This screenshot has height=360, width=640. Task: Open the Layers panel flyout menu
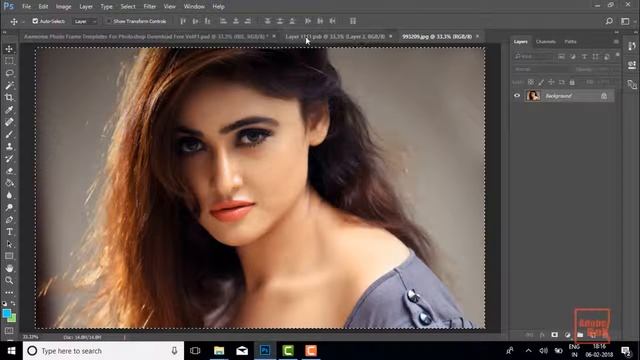click(x=616, y=42)
